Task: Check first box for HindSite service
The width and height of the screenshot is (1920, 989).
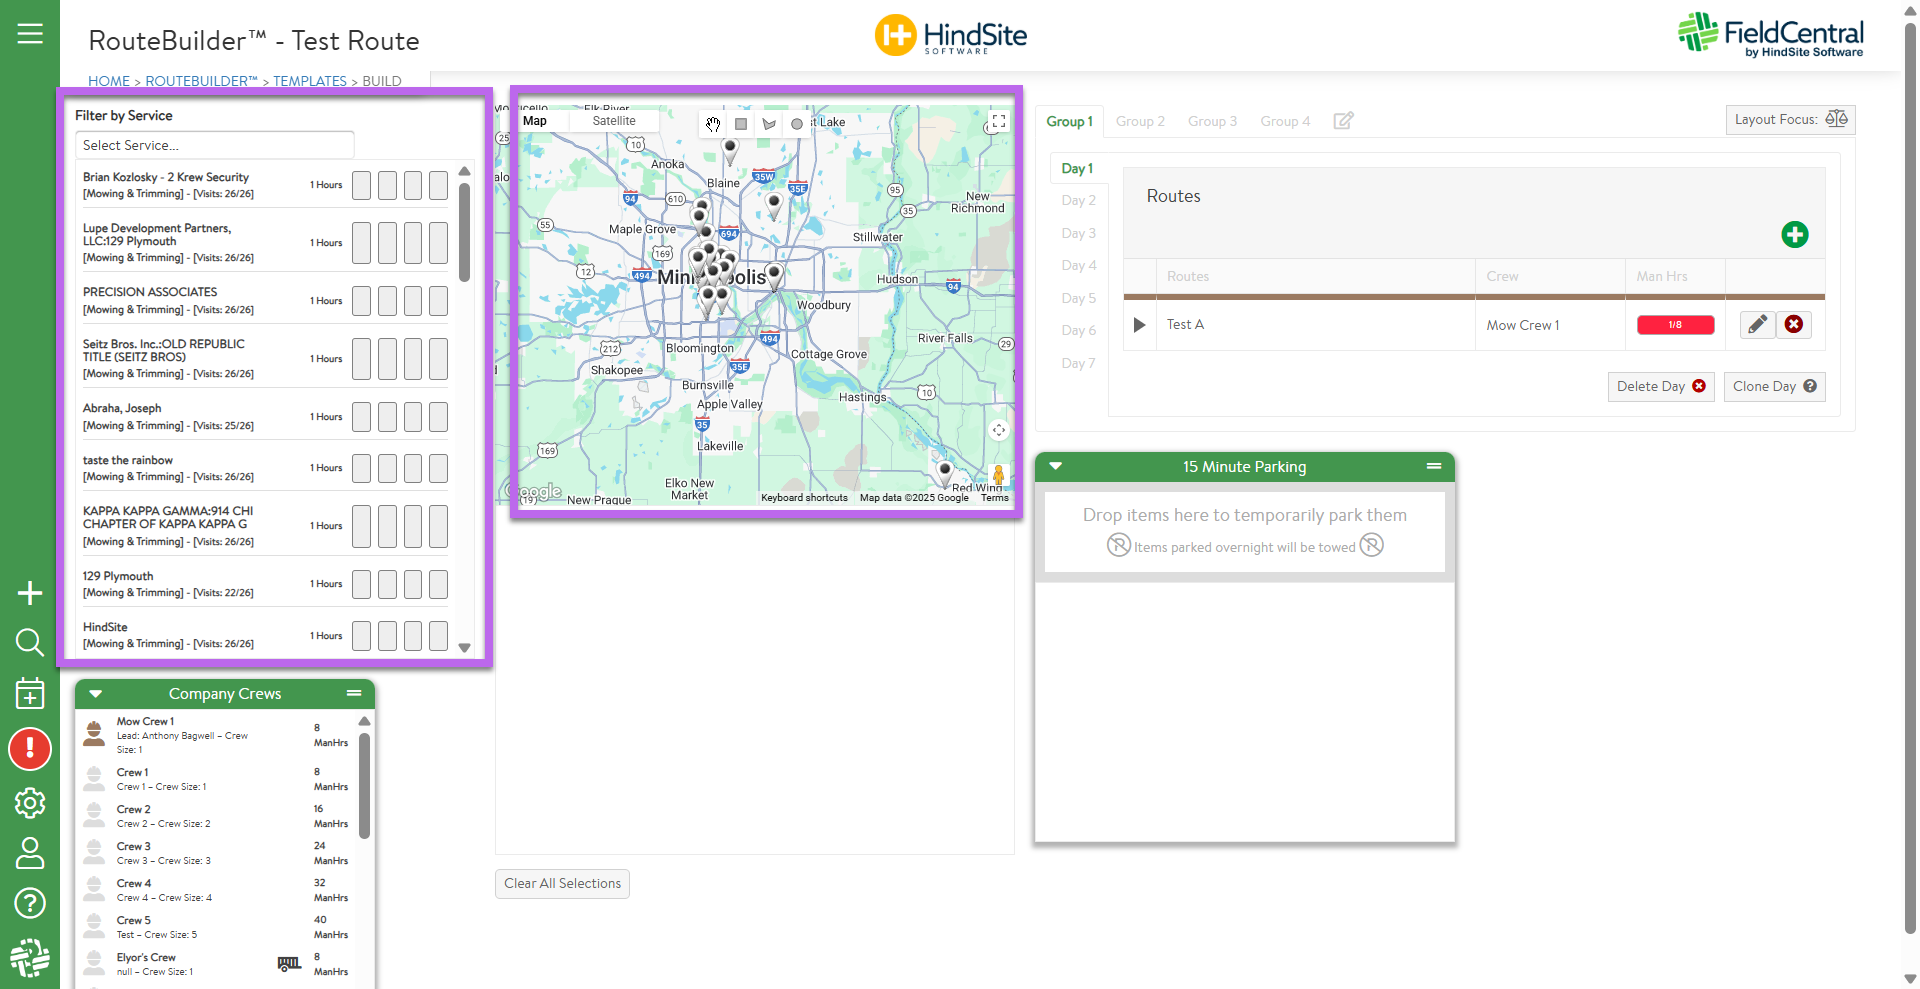Action: [361, 636]
